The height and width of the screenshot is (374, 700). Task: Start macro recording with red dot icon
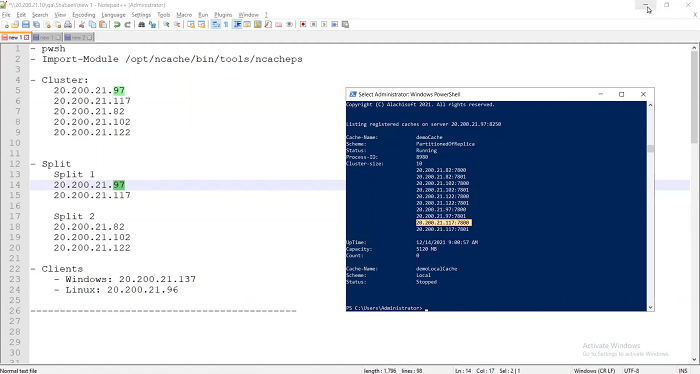pos(303,25)
